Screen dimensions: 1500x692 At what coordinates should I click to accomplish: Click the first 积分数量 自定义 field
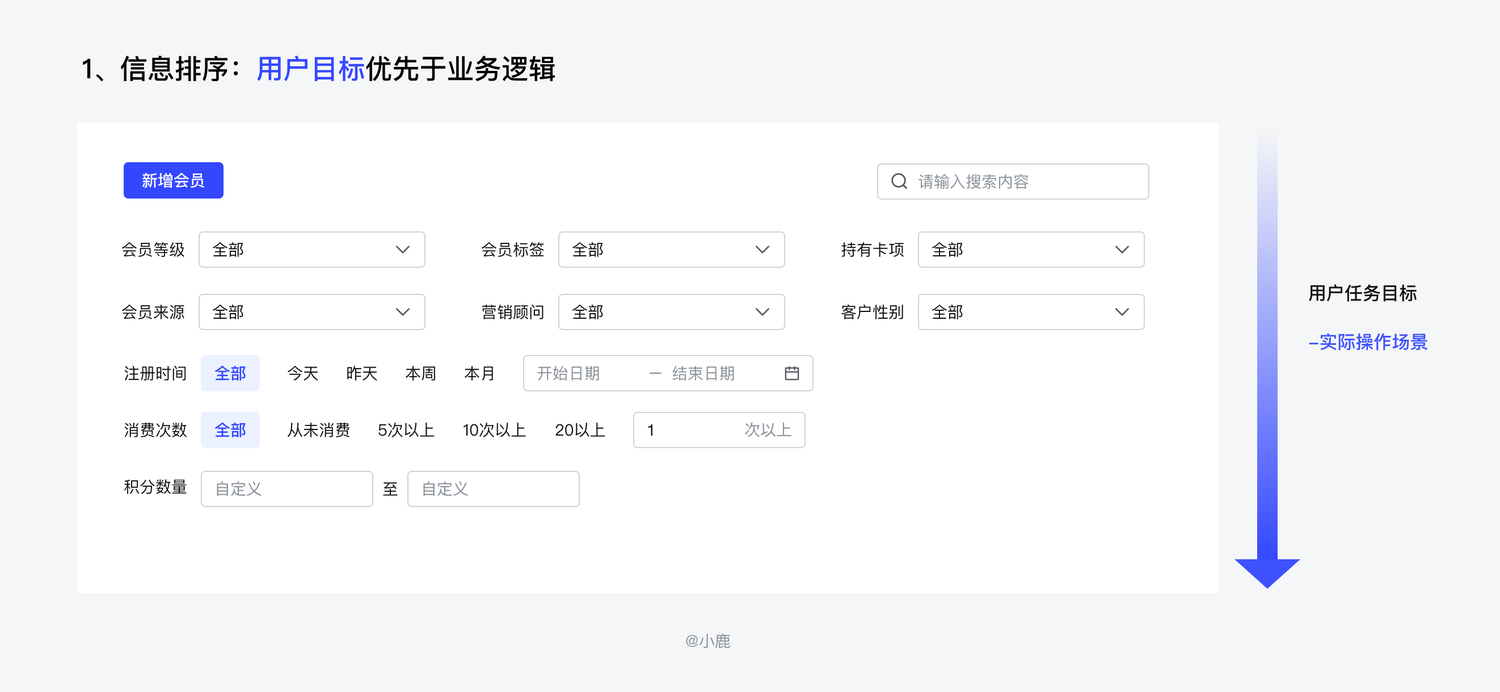pos(287,489)
